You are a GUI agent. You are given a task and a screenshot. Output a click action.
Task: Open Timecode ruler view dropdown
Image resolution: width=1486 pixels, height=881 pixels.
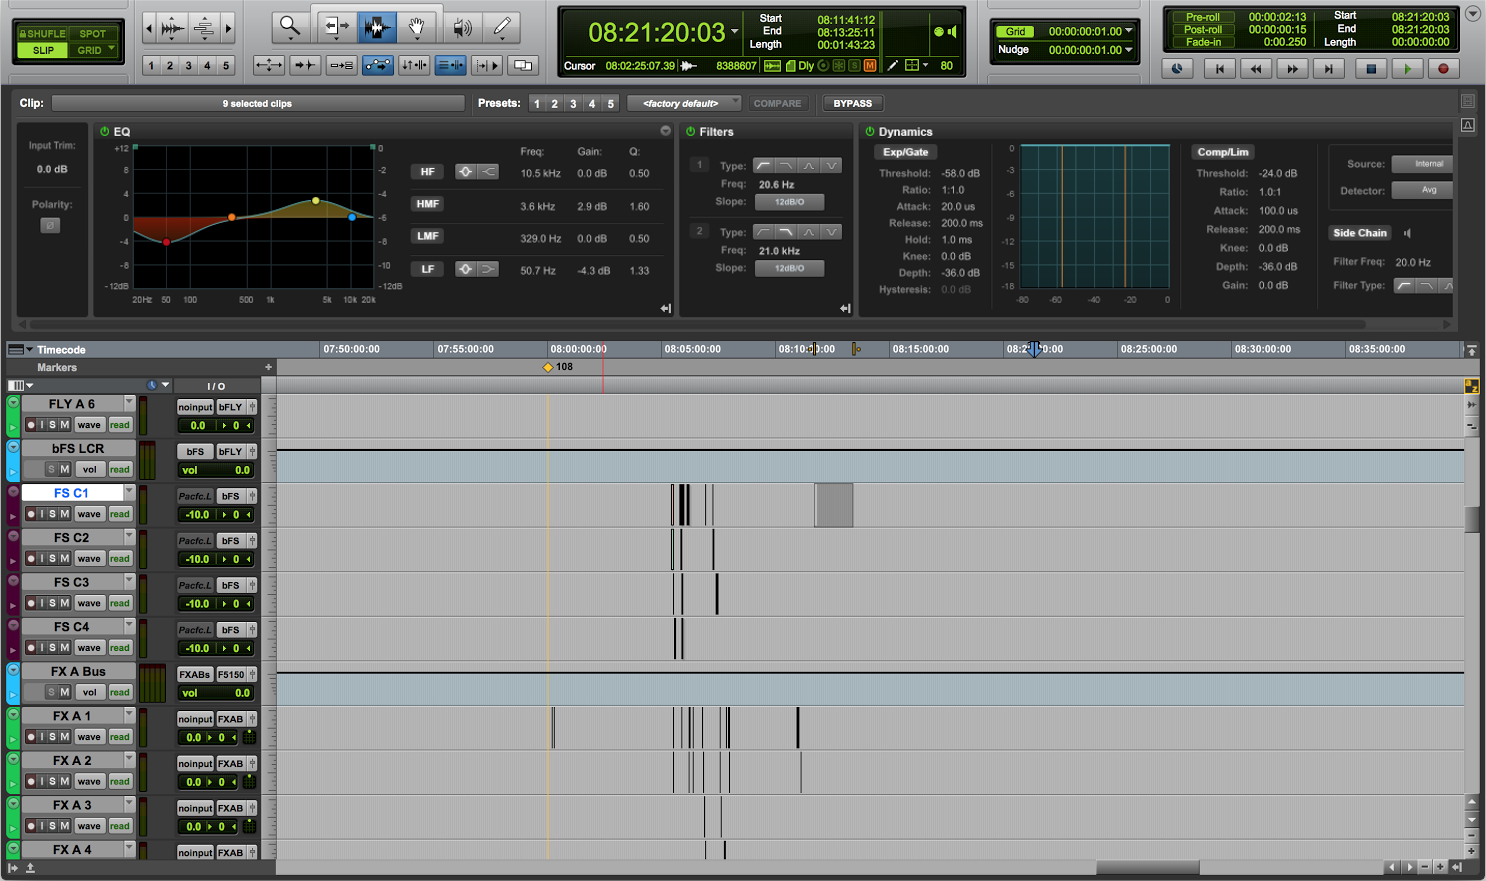coord(29,350)
